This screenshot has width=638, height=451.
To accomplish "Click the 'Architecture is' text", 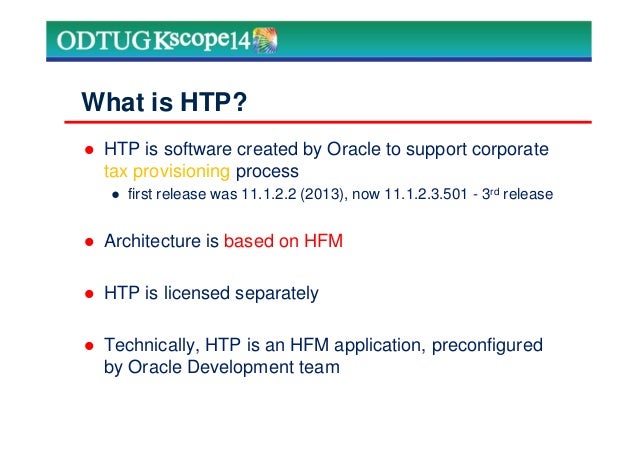I will 162,241.
